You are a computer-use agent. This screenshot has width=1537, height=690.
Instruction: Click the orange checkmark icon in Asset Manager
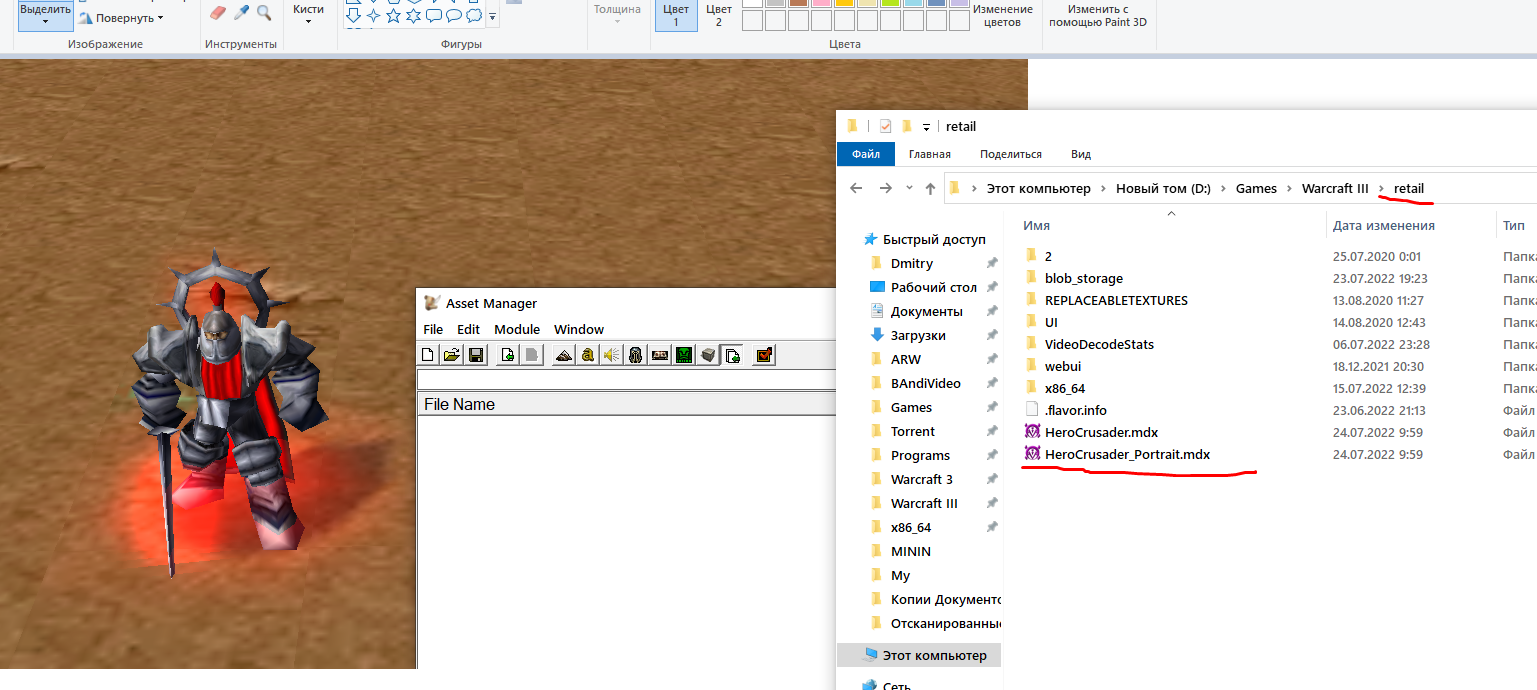(764, 354)
